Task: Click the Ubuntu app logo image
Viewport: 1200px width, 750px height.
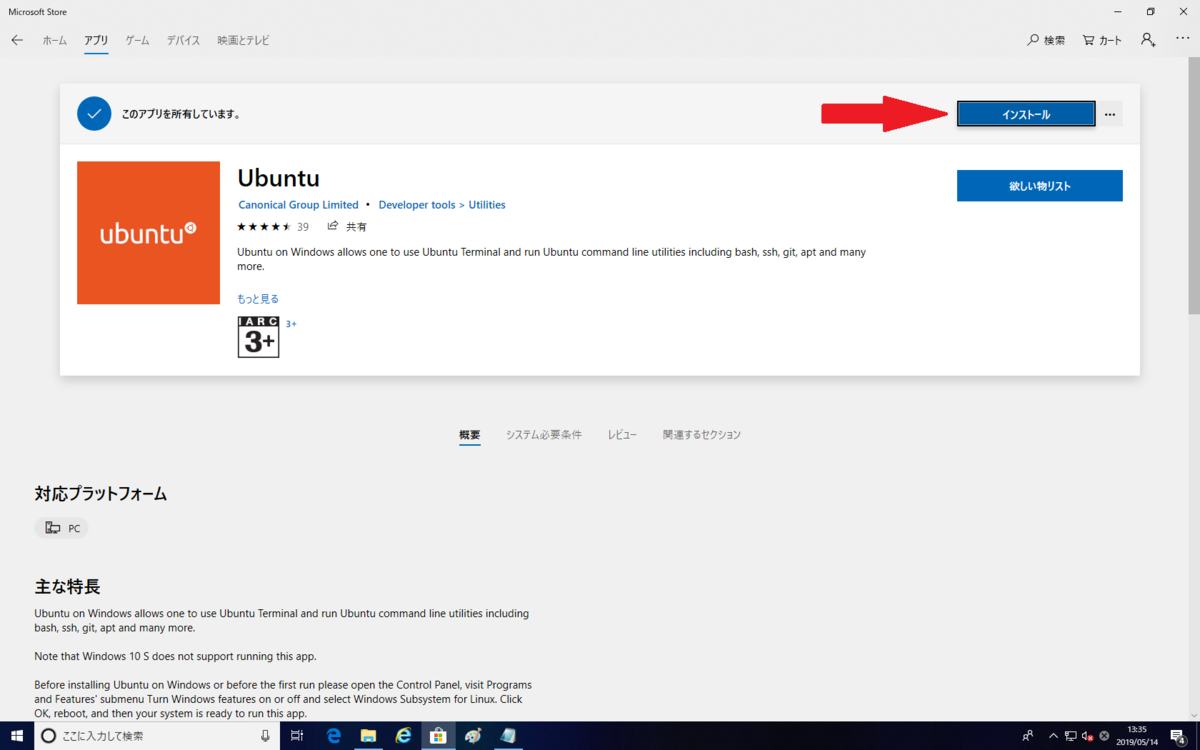Action: (x=148, y=233)
